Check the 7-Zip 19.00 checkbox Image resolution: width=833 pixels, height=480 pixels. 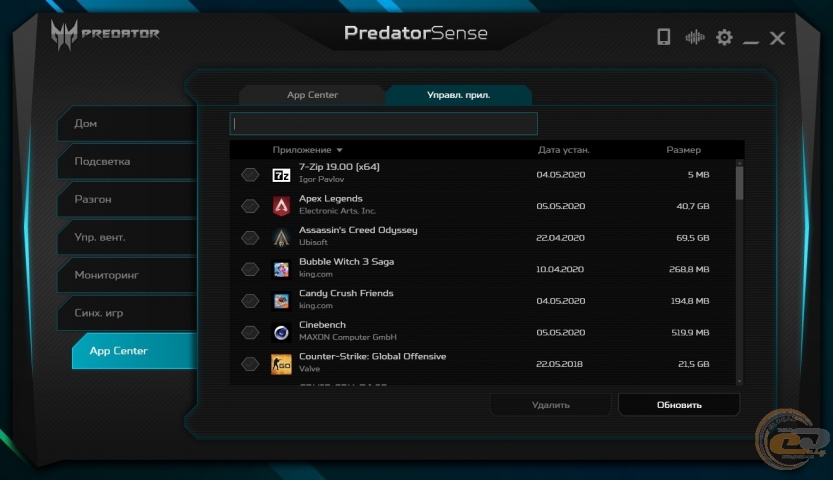click(250, 175)
